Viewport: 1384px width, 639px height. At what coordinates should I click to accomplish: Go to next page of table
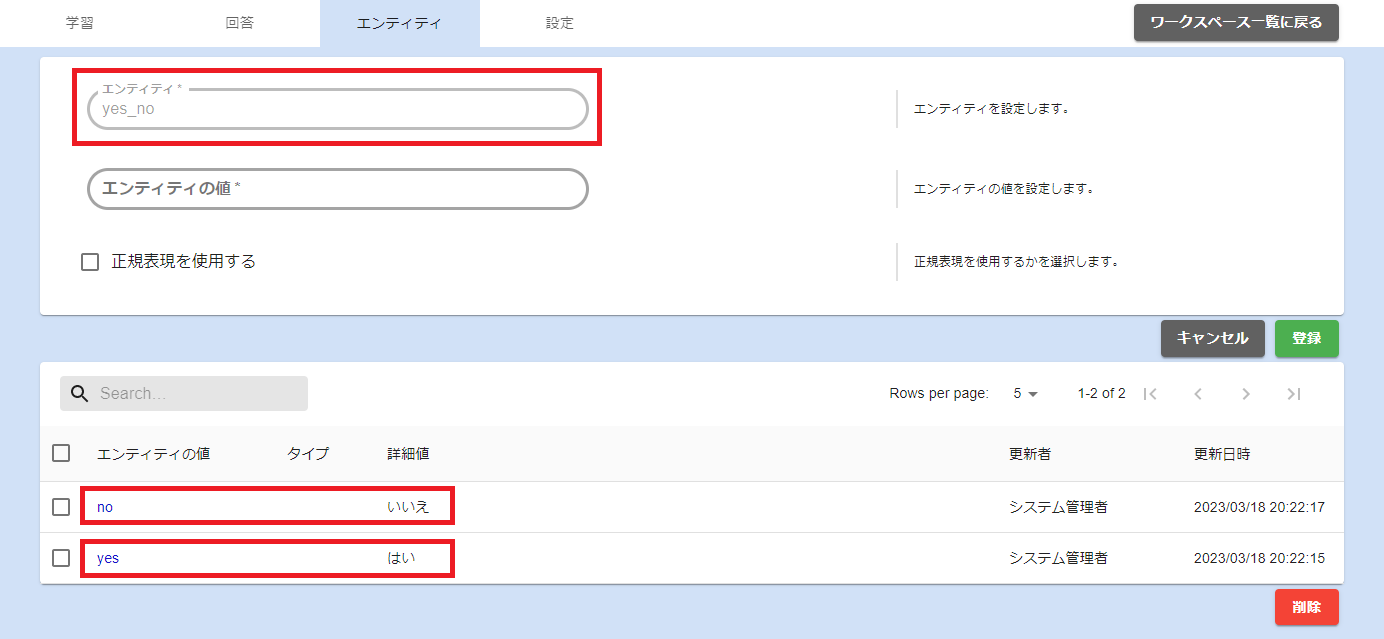pos(1246,394)
